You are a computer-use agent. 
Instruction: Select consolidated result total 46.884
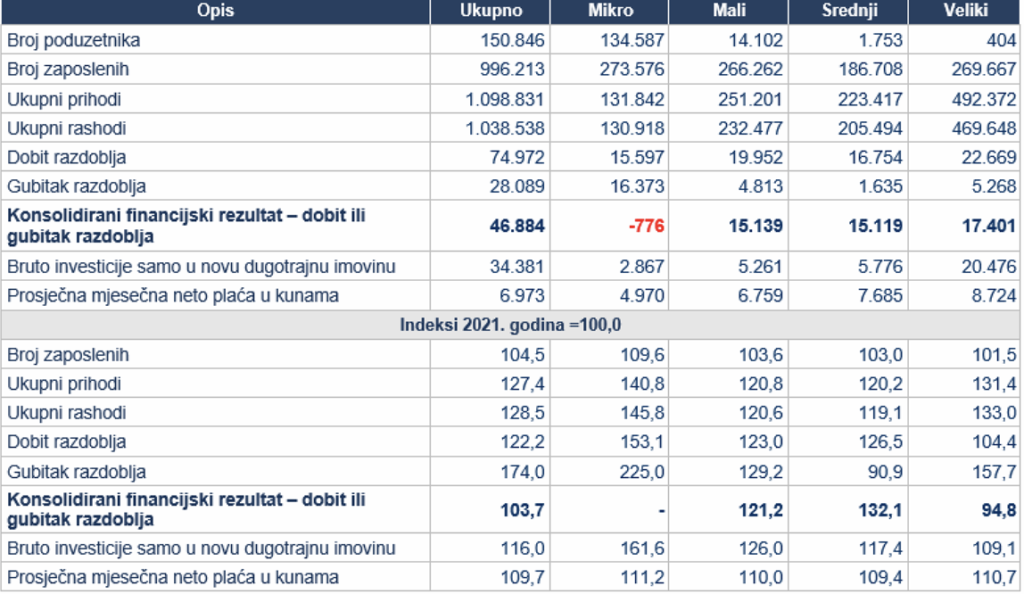pos(519,227)
